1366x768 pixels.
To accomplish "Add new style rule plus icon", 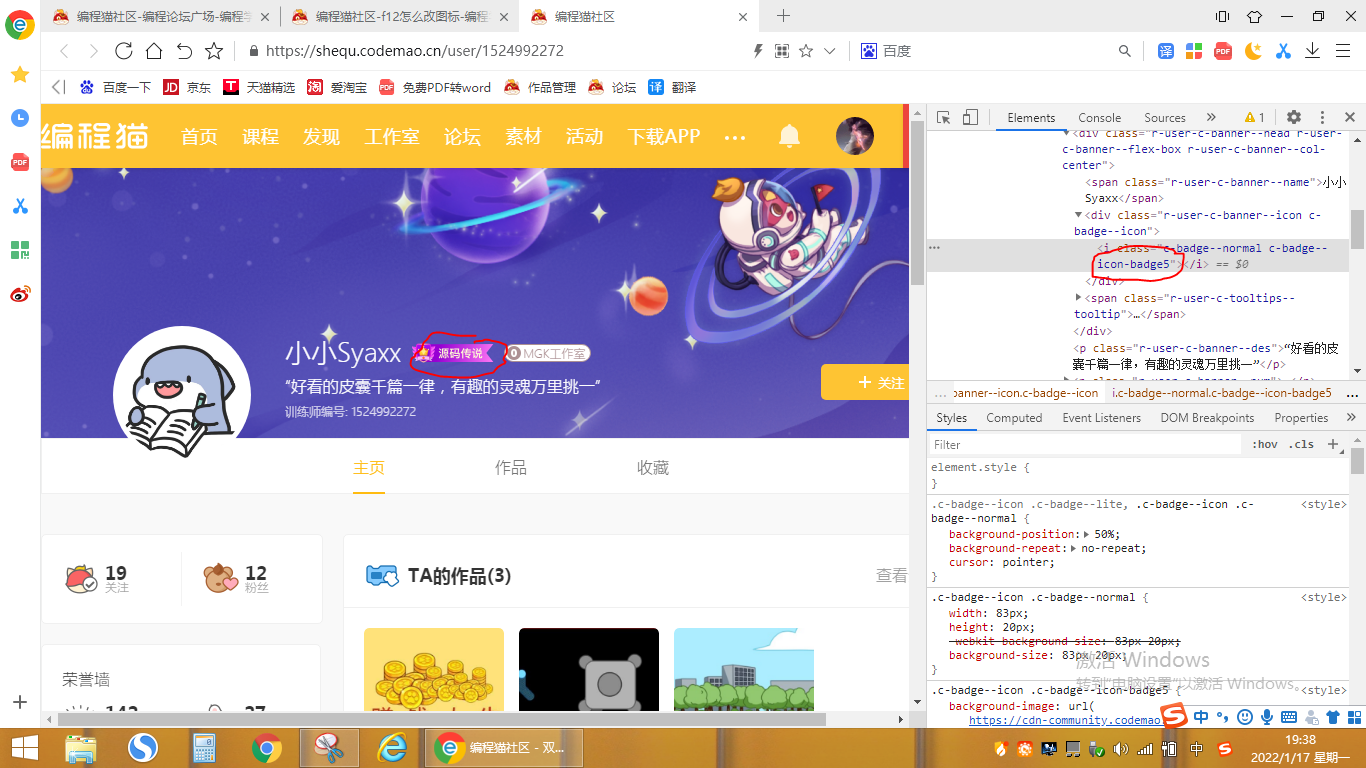I will pyautogui.click(x=1332, y=444).
